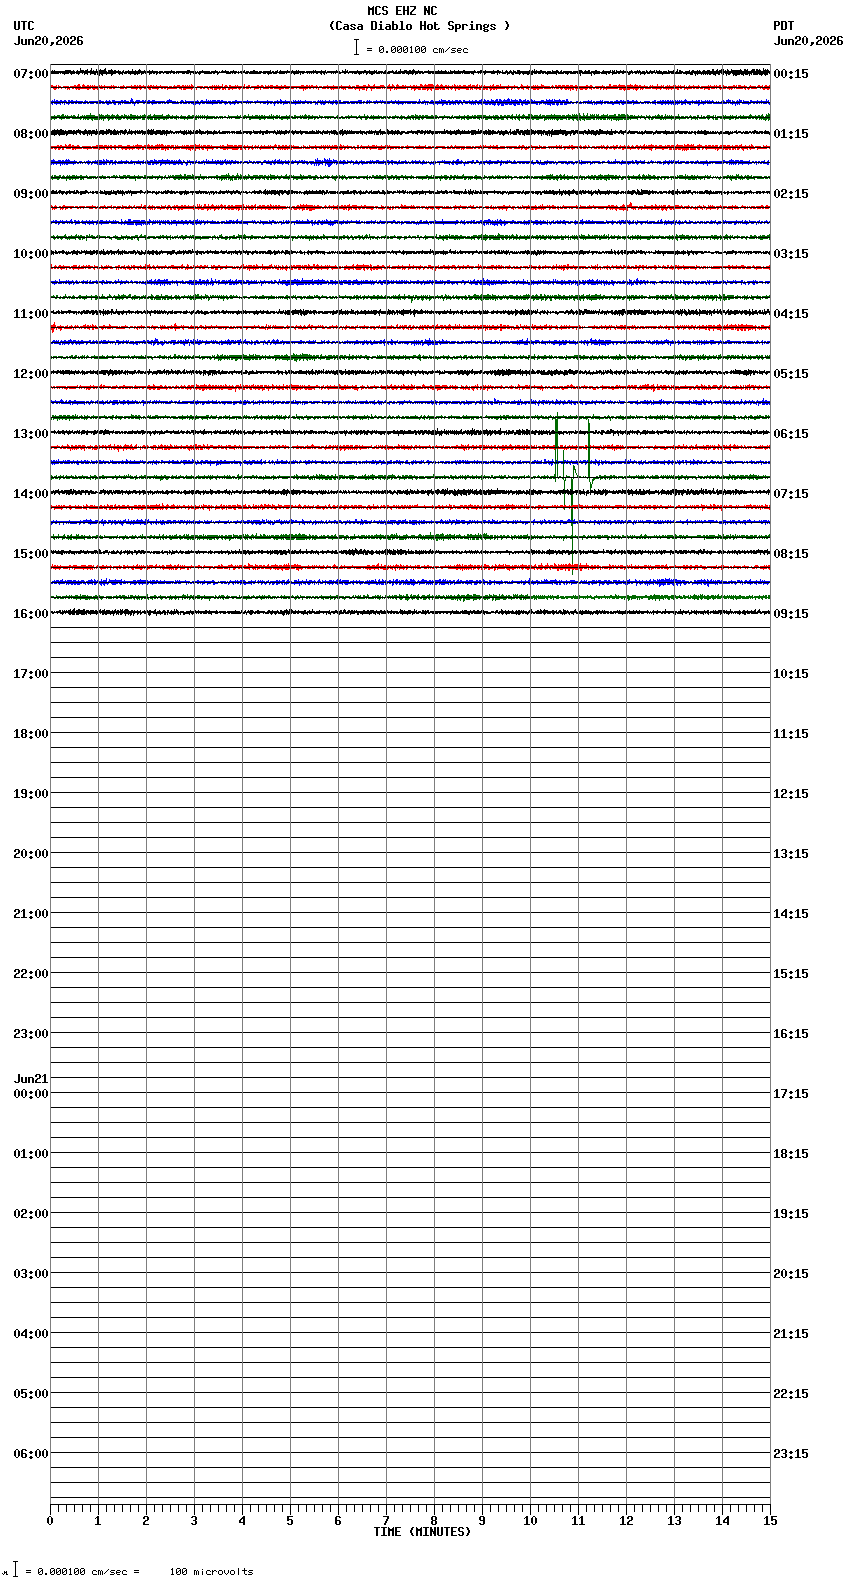
Task: Click the 22:15 PDT time label
Action: (x=791, y=1394)
